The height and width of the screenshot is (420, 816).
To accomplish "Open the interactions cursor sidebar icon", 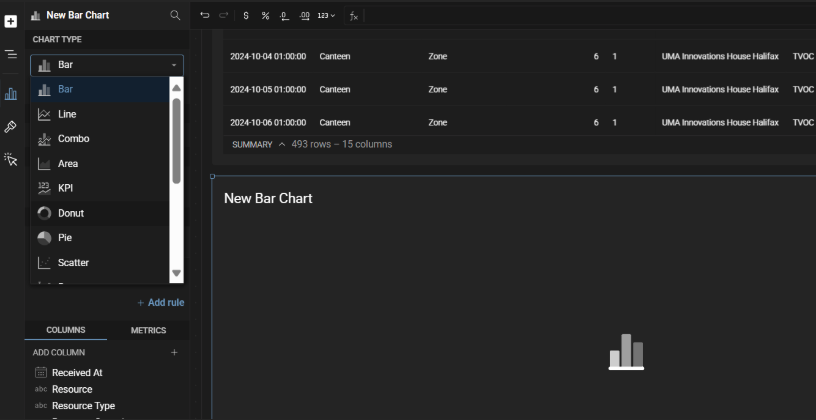I will [x=10, y=159].
